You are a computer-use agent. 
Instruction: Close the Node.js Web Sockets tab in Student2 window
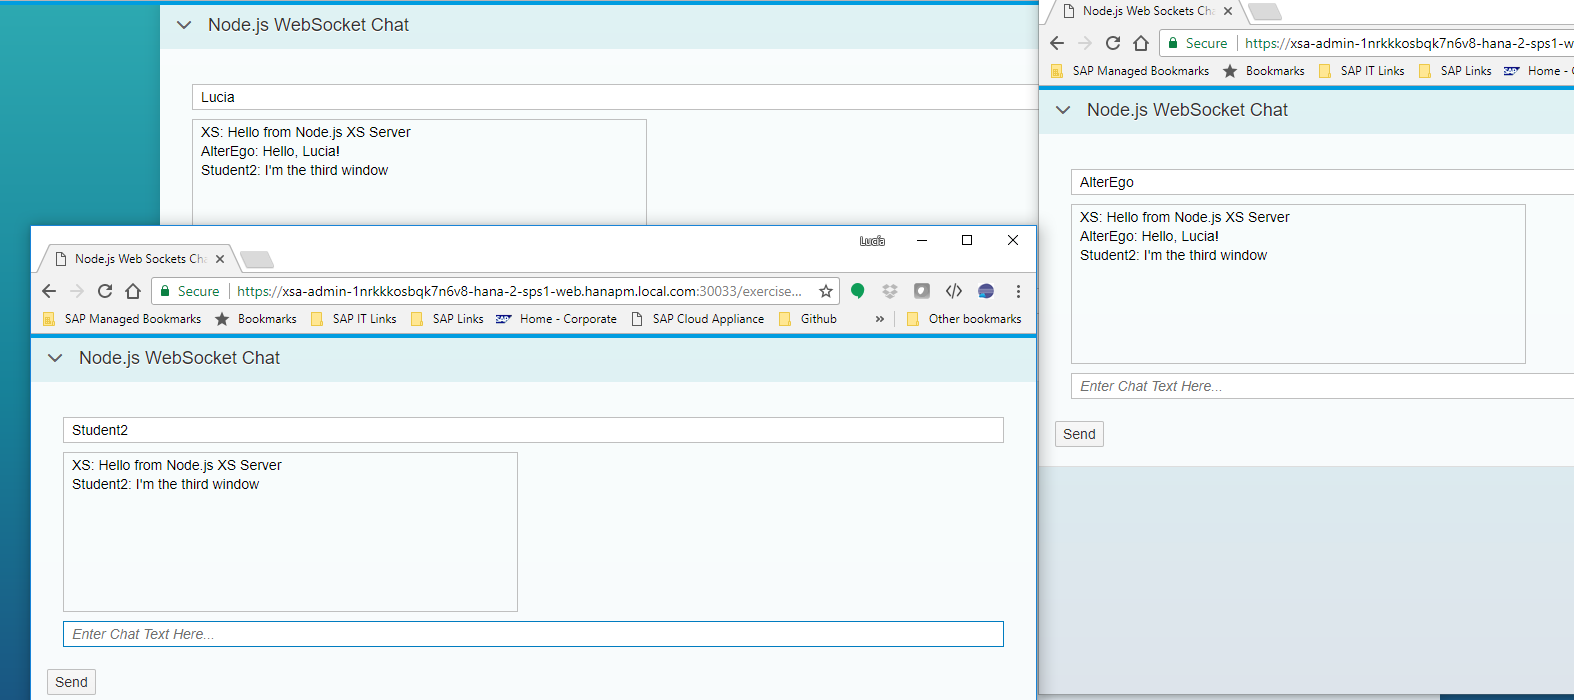coord(220,259)
